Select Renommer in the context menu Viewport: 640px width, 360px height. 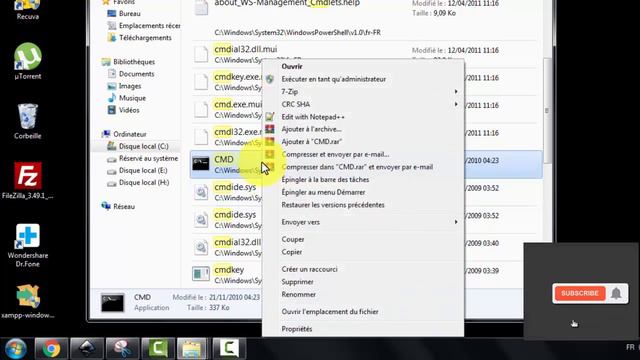298,295
